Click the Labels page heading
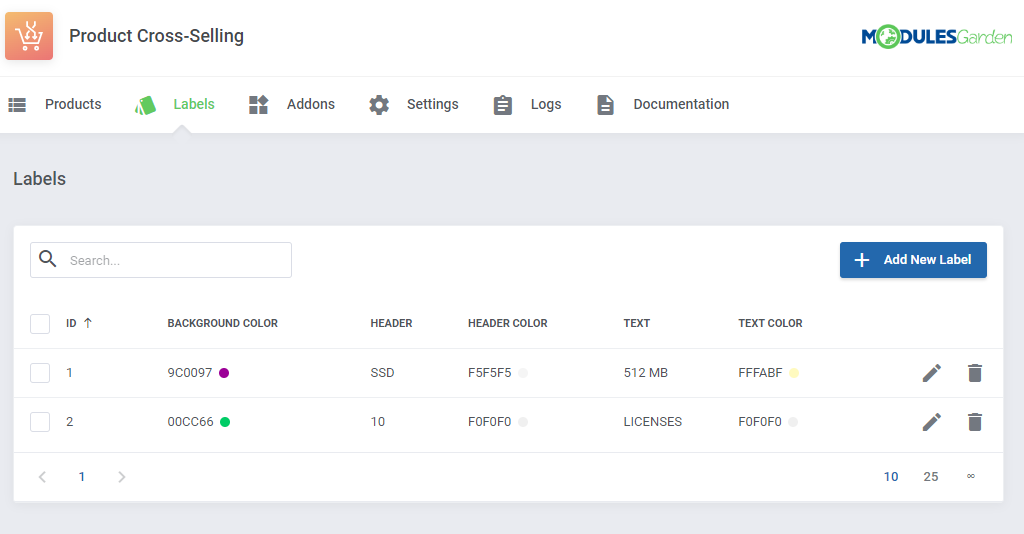1024x534 pixels. click(40, 179)
